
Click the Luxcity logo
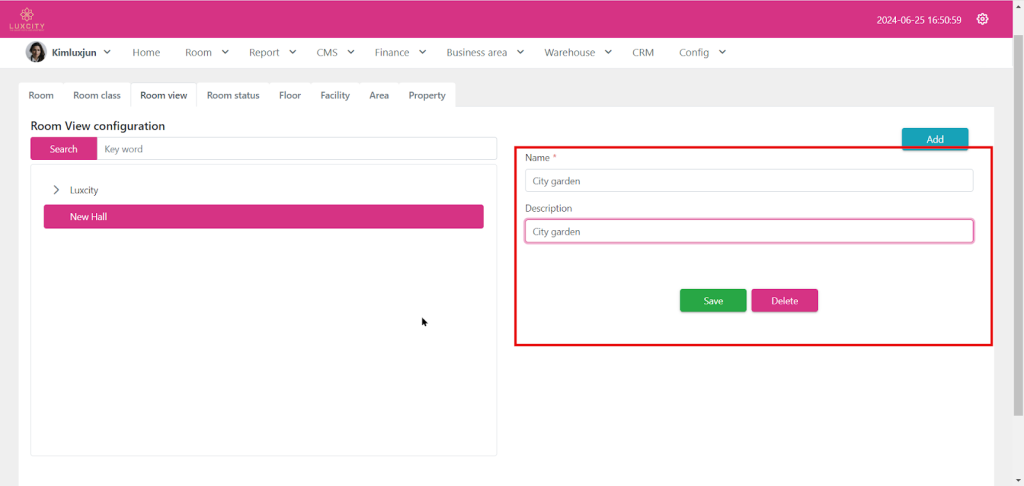(27, 18)
